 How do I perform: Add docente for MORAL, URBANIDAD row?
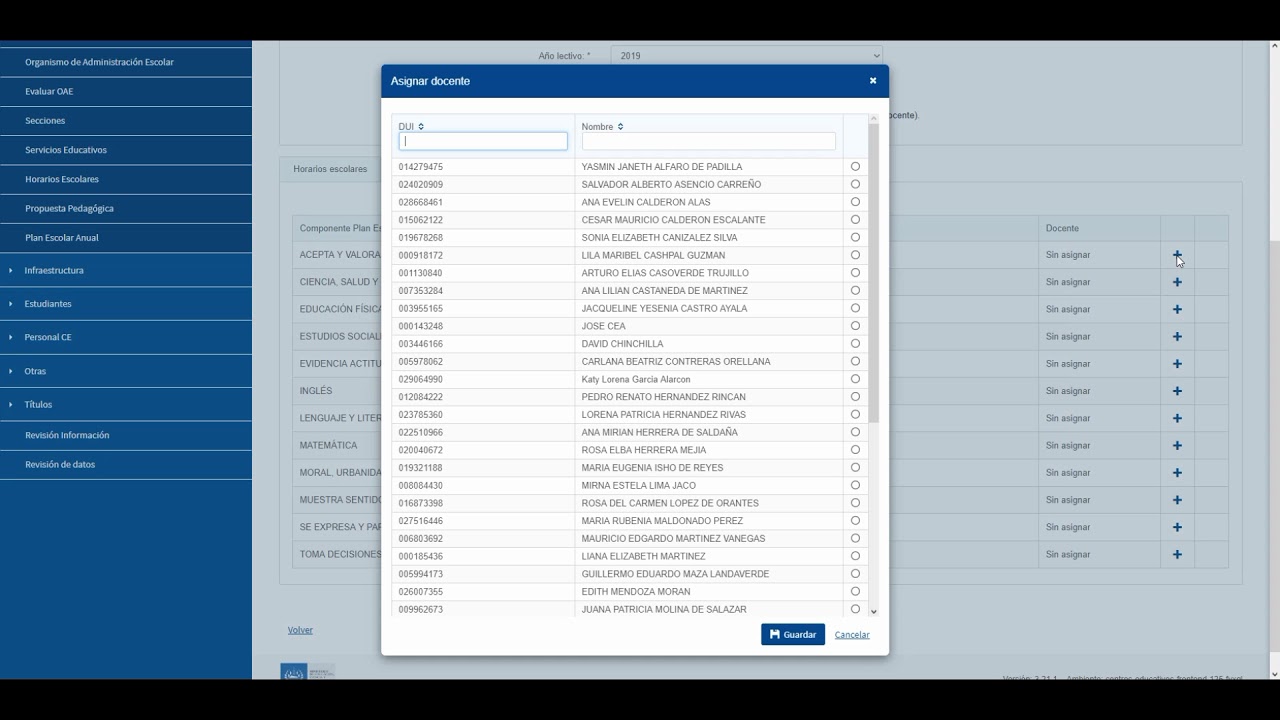point(1177,473)
